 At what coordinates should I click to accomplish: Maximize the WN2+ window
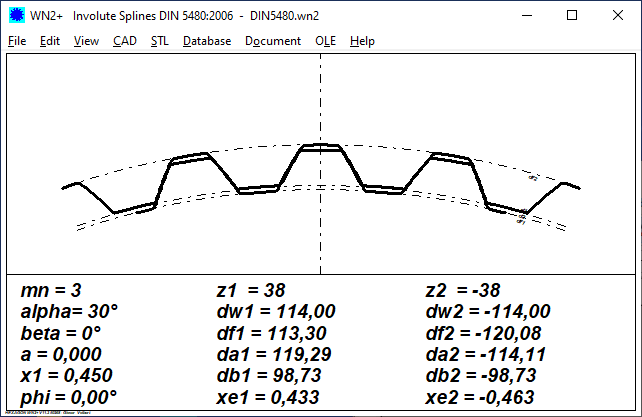[x=572, y=16]
